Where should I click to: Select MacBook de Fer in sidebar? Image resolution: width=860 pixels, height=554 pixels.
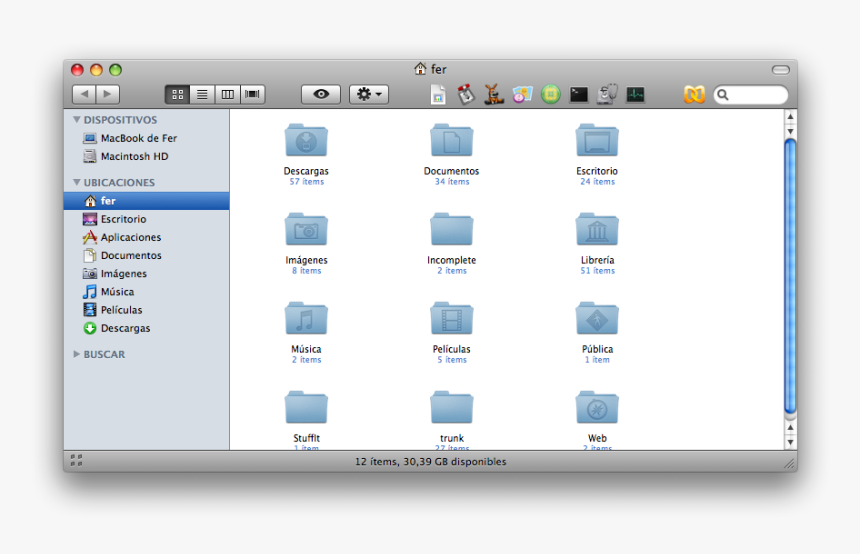coord(146,138)
